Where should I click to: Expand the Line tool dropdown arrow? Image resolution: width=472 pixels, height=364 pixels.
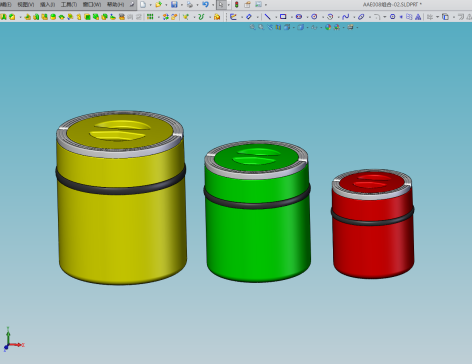(275, 17)
